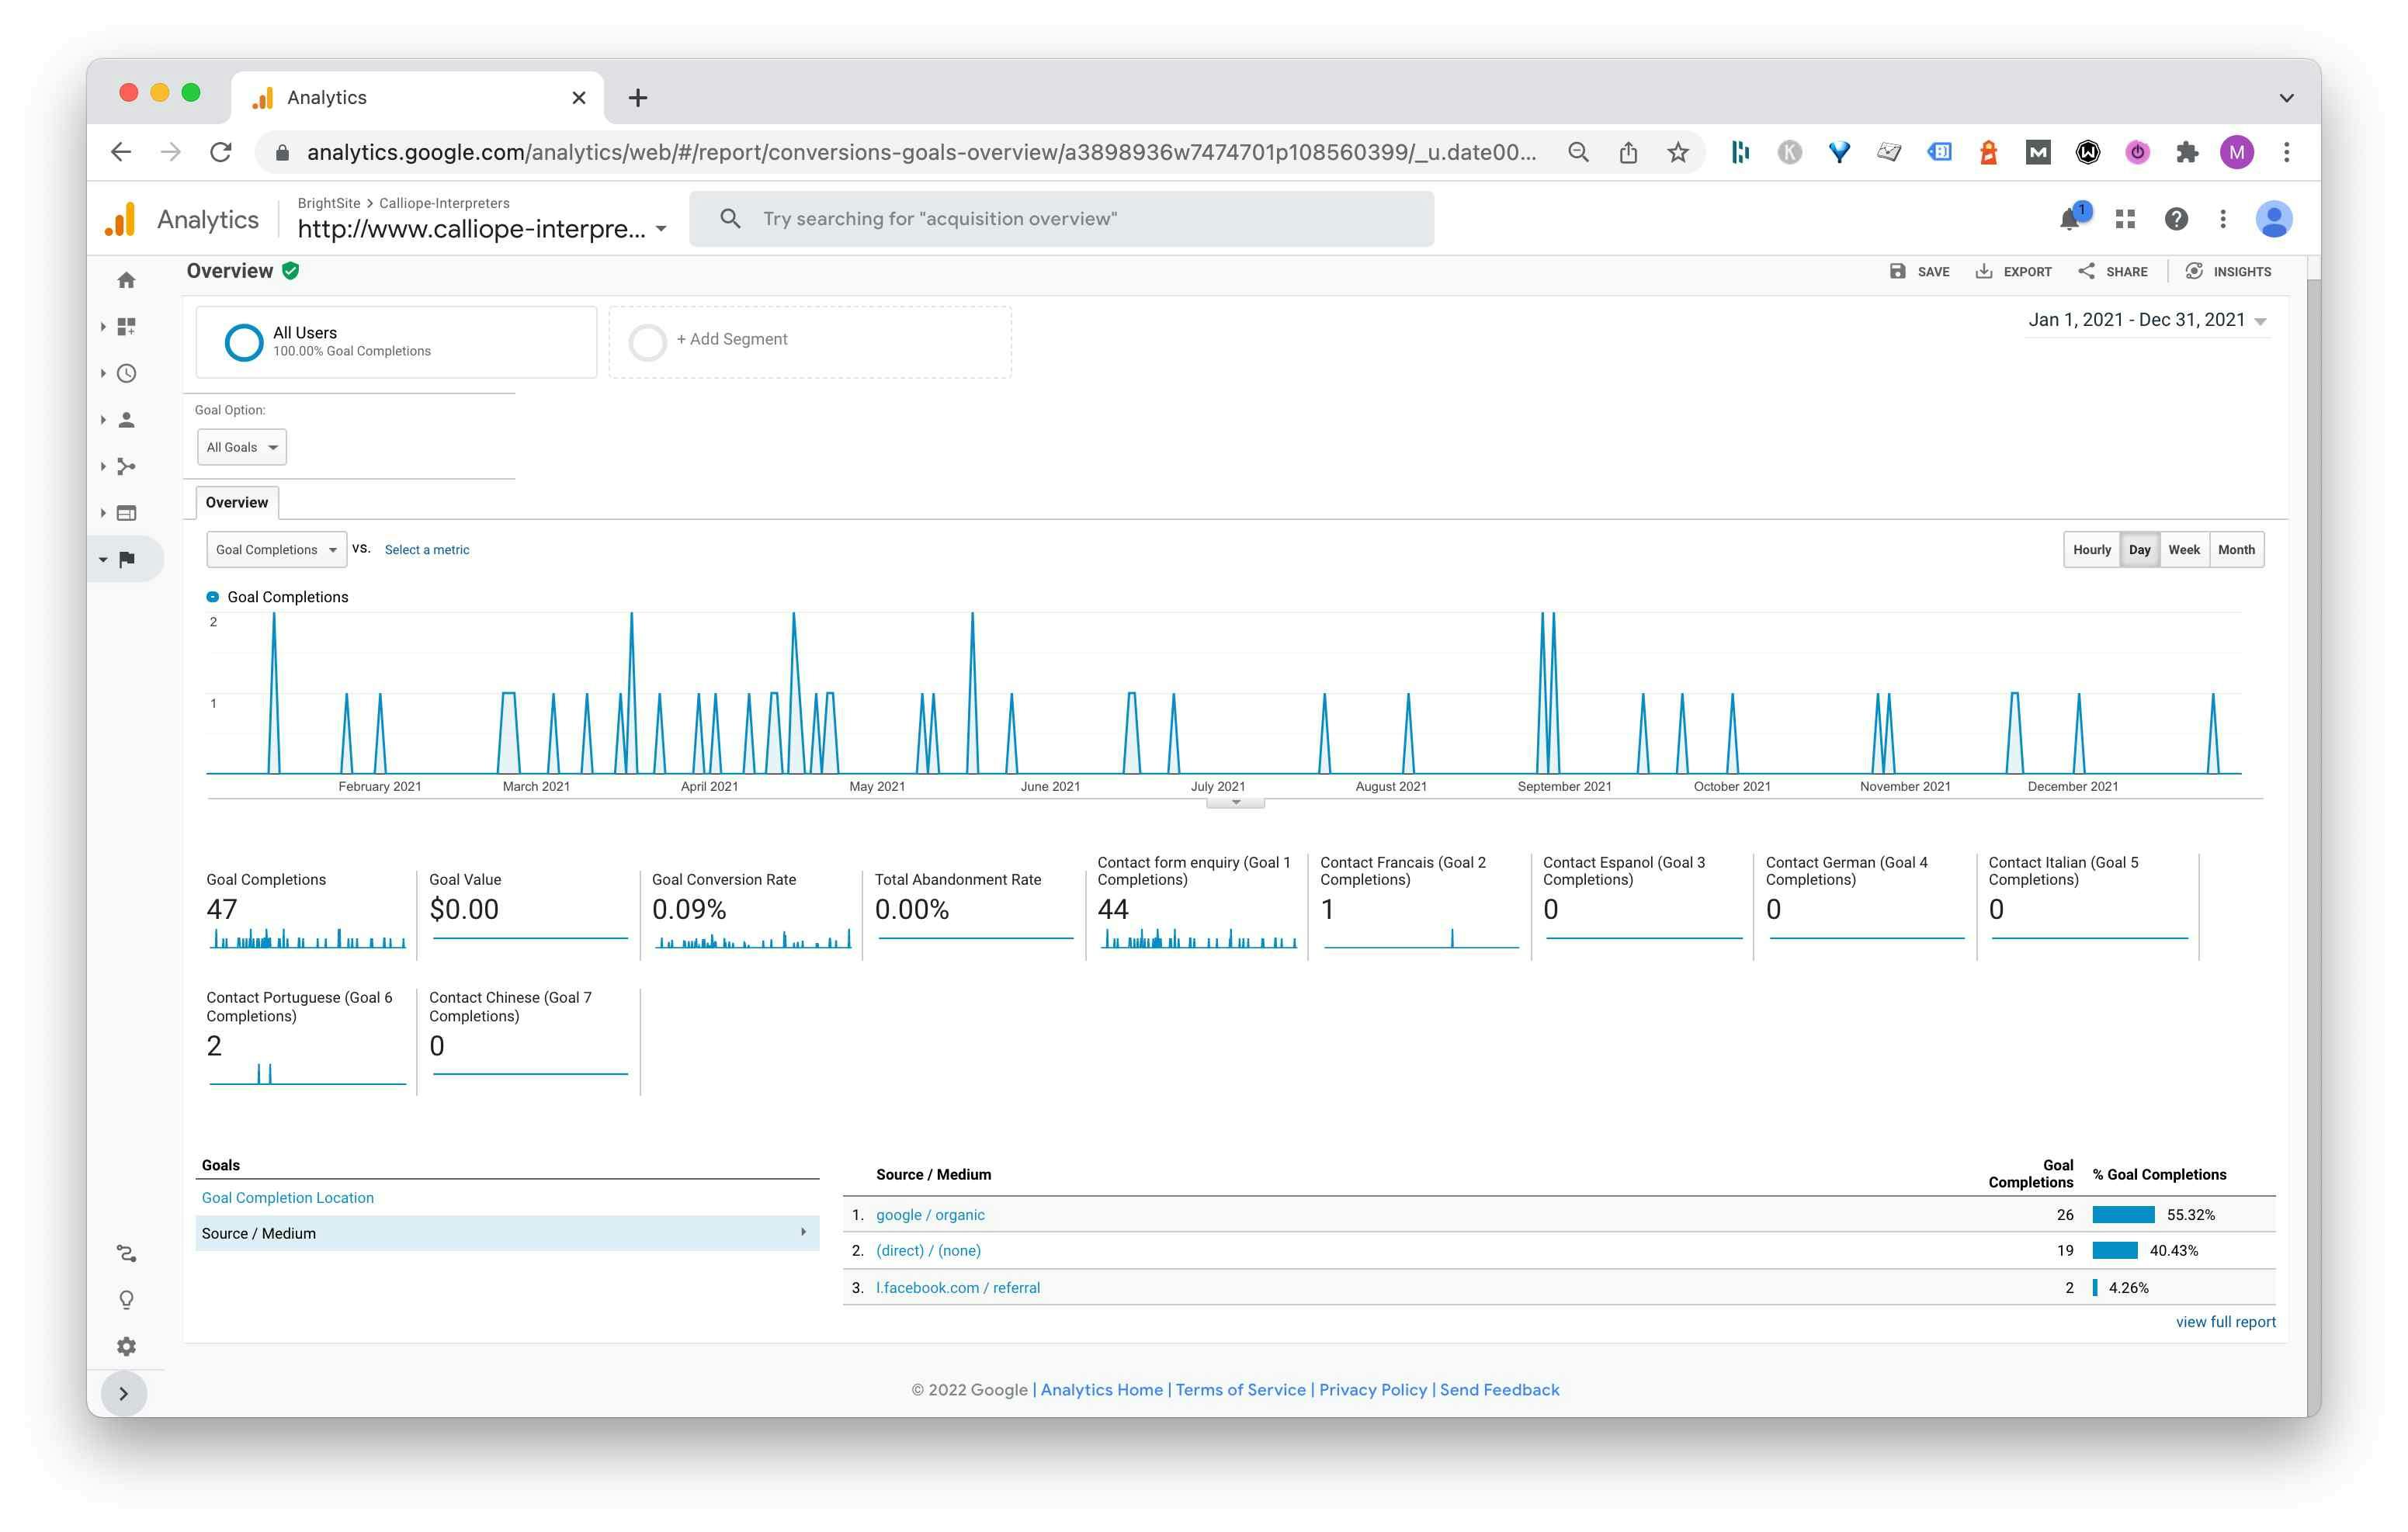Image resolution: width=2408 pixels, height=1532 pixels.
Task: Click the Goal Completions legend color dot
Action: (212, 597)
